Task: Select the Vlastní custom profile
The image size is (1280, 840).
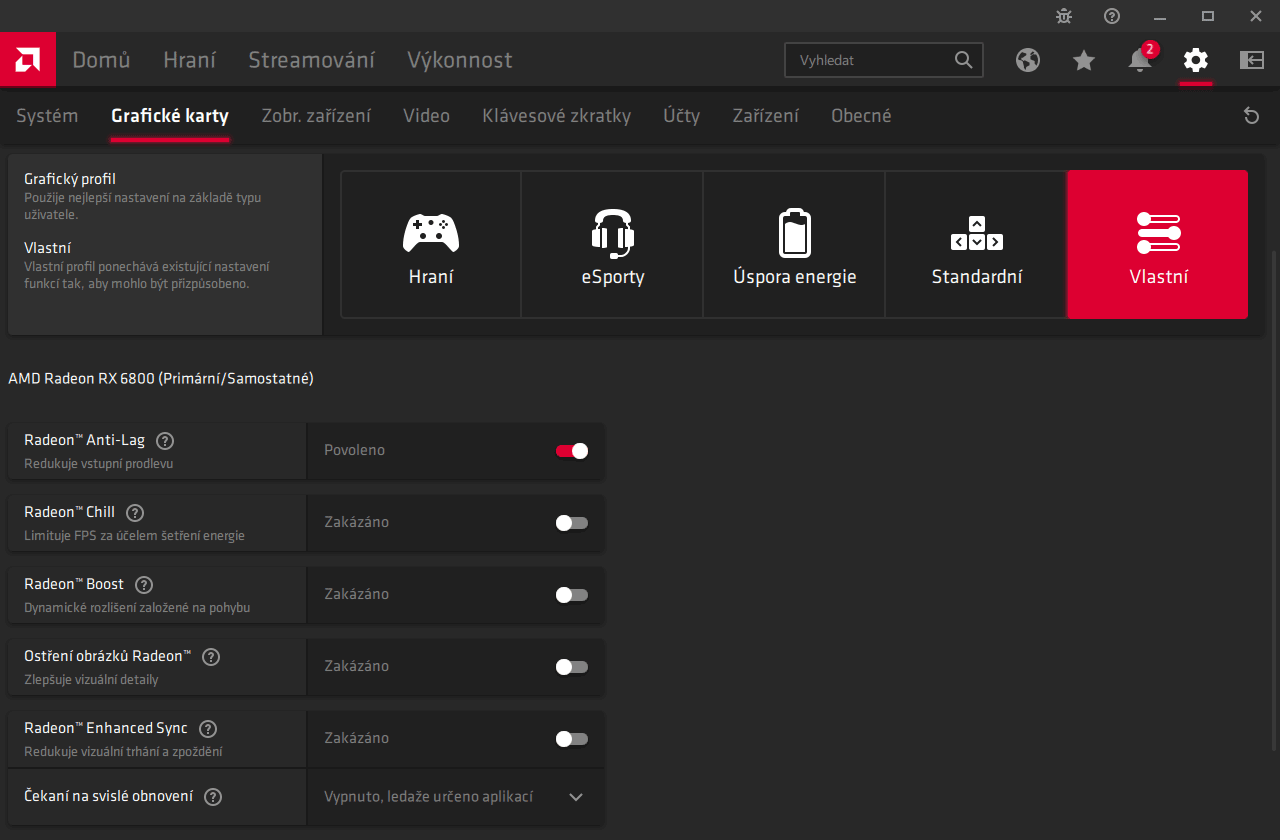Action: 1158,245
